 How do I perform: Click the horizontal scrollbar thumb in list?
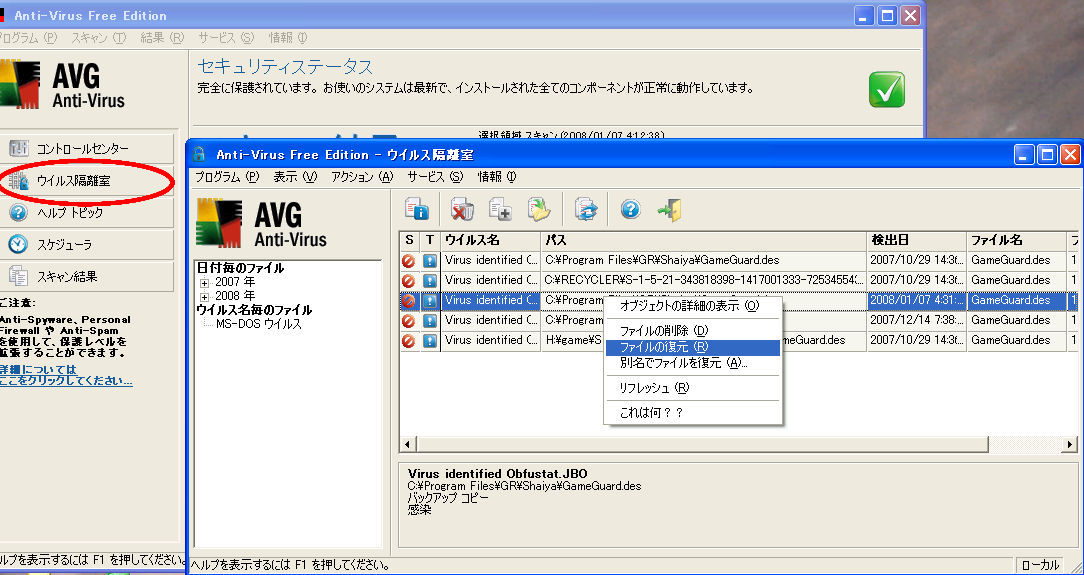point(702,444)
